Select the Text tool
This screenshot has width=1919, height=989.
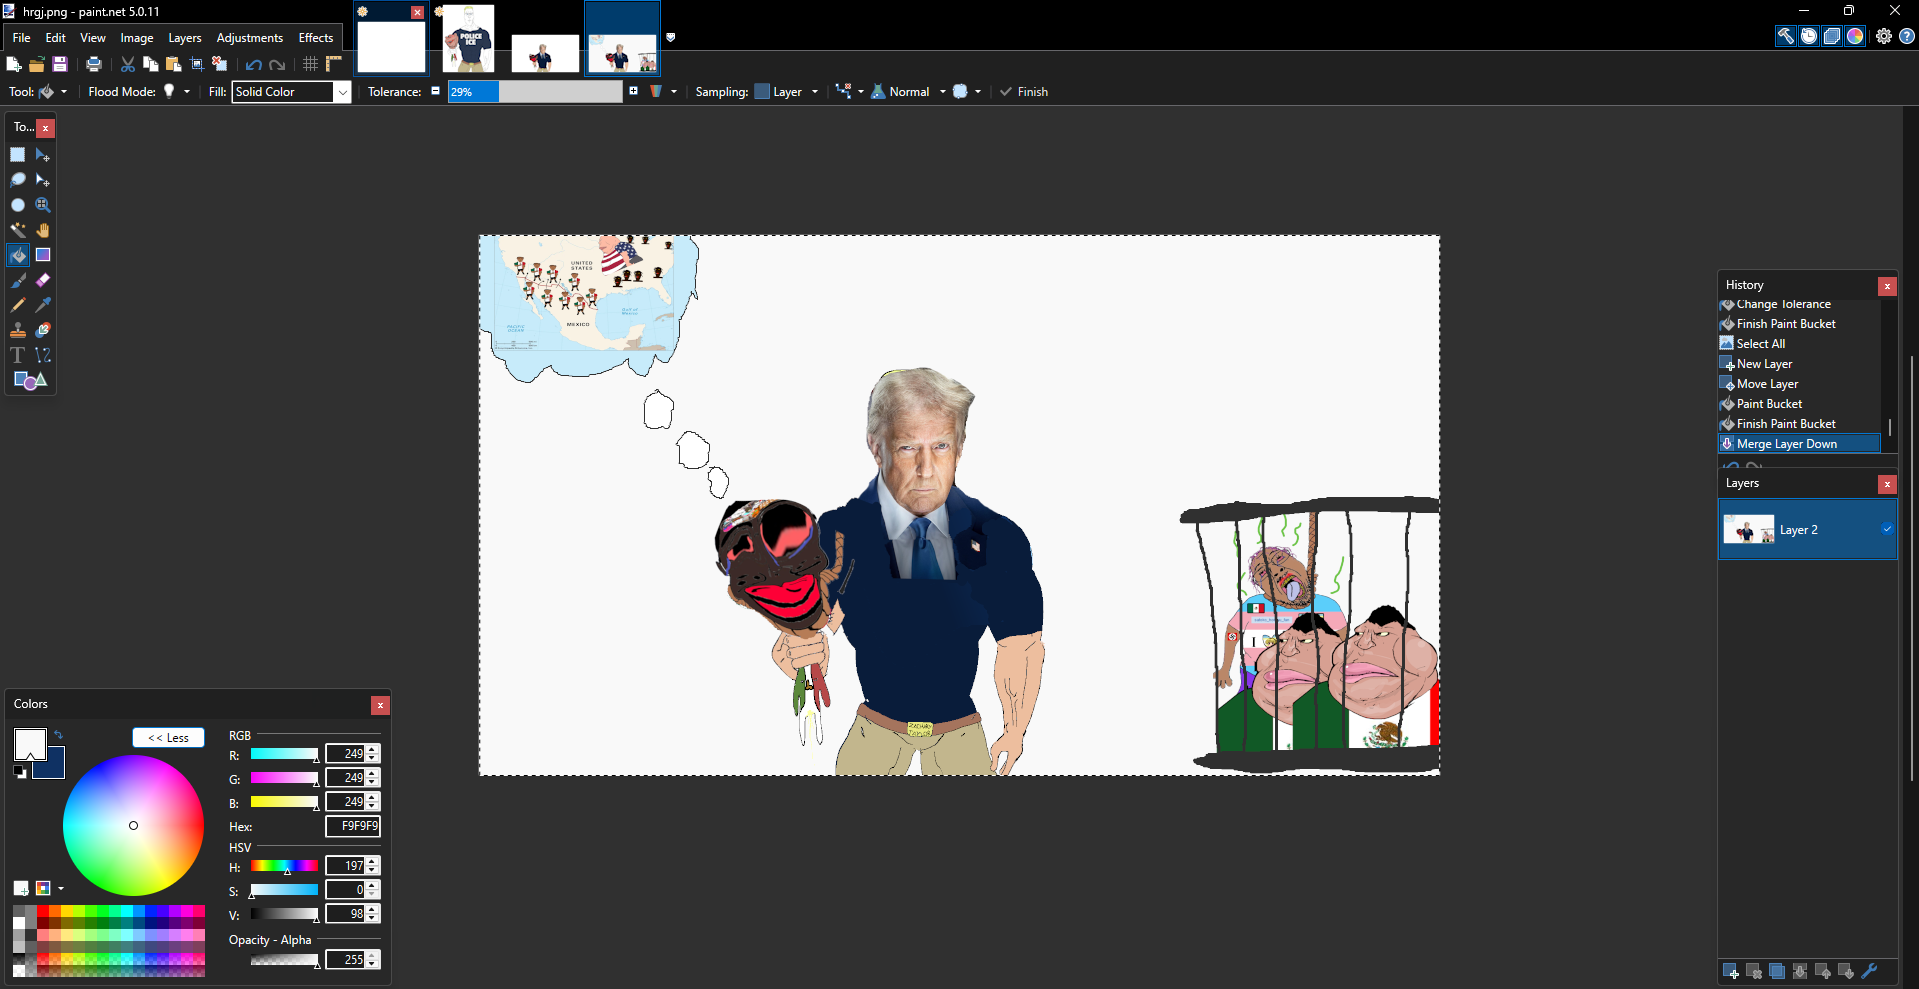click(x=18, y=355)
